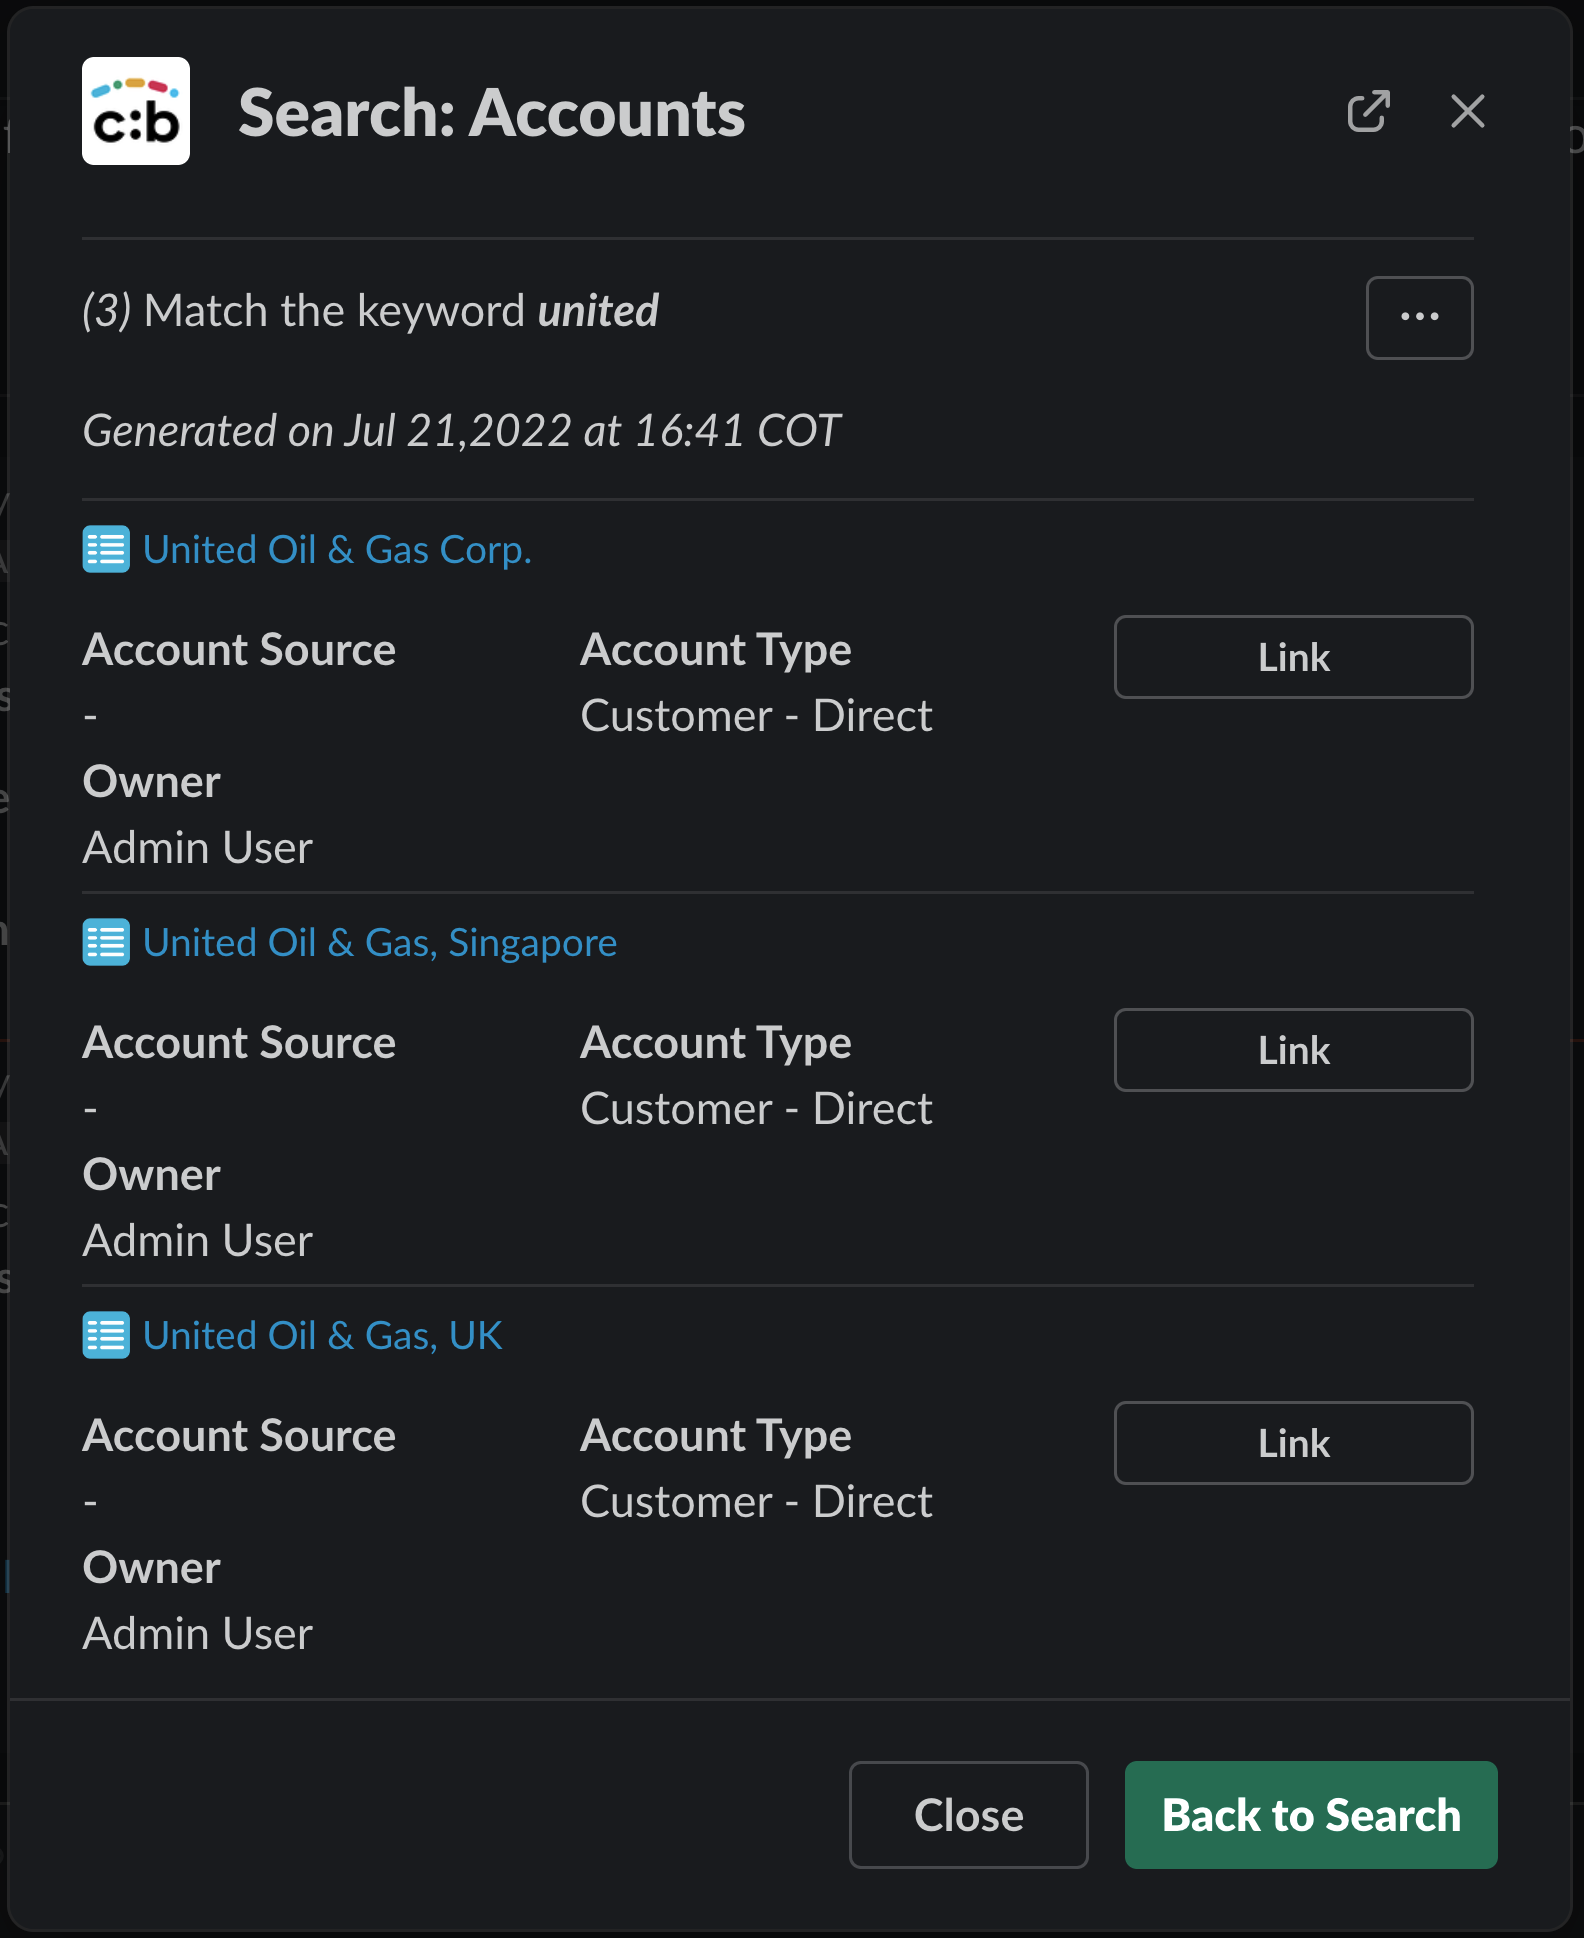
Task: Open the United Oil & Gas, UK account
Action: 322,1335
